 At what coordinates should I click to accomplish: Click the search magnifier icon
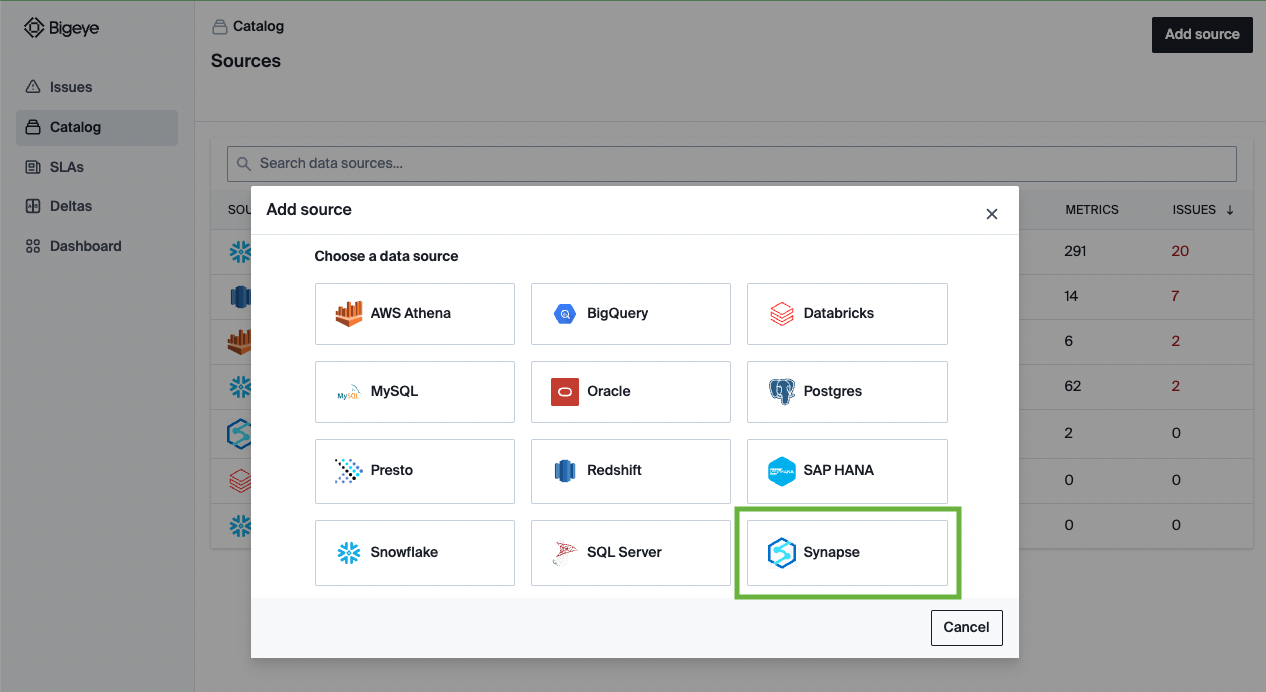tap(244, 163)
